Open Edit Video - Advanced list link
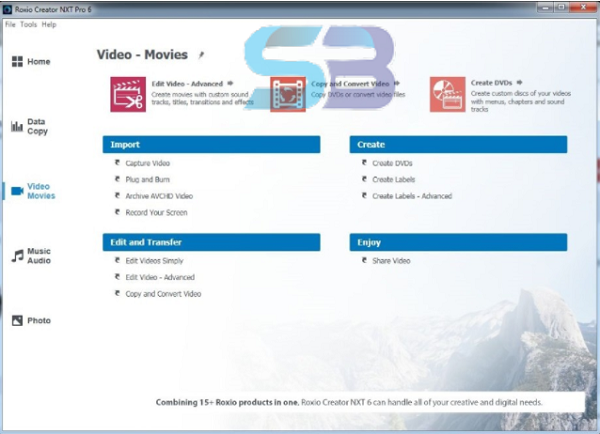This screenshot has width=600, height=434. point(160,277)
